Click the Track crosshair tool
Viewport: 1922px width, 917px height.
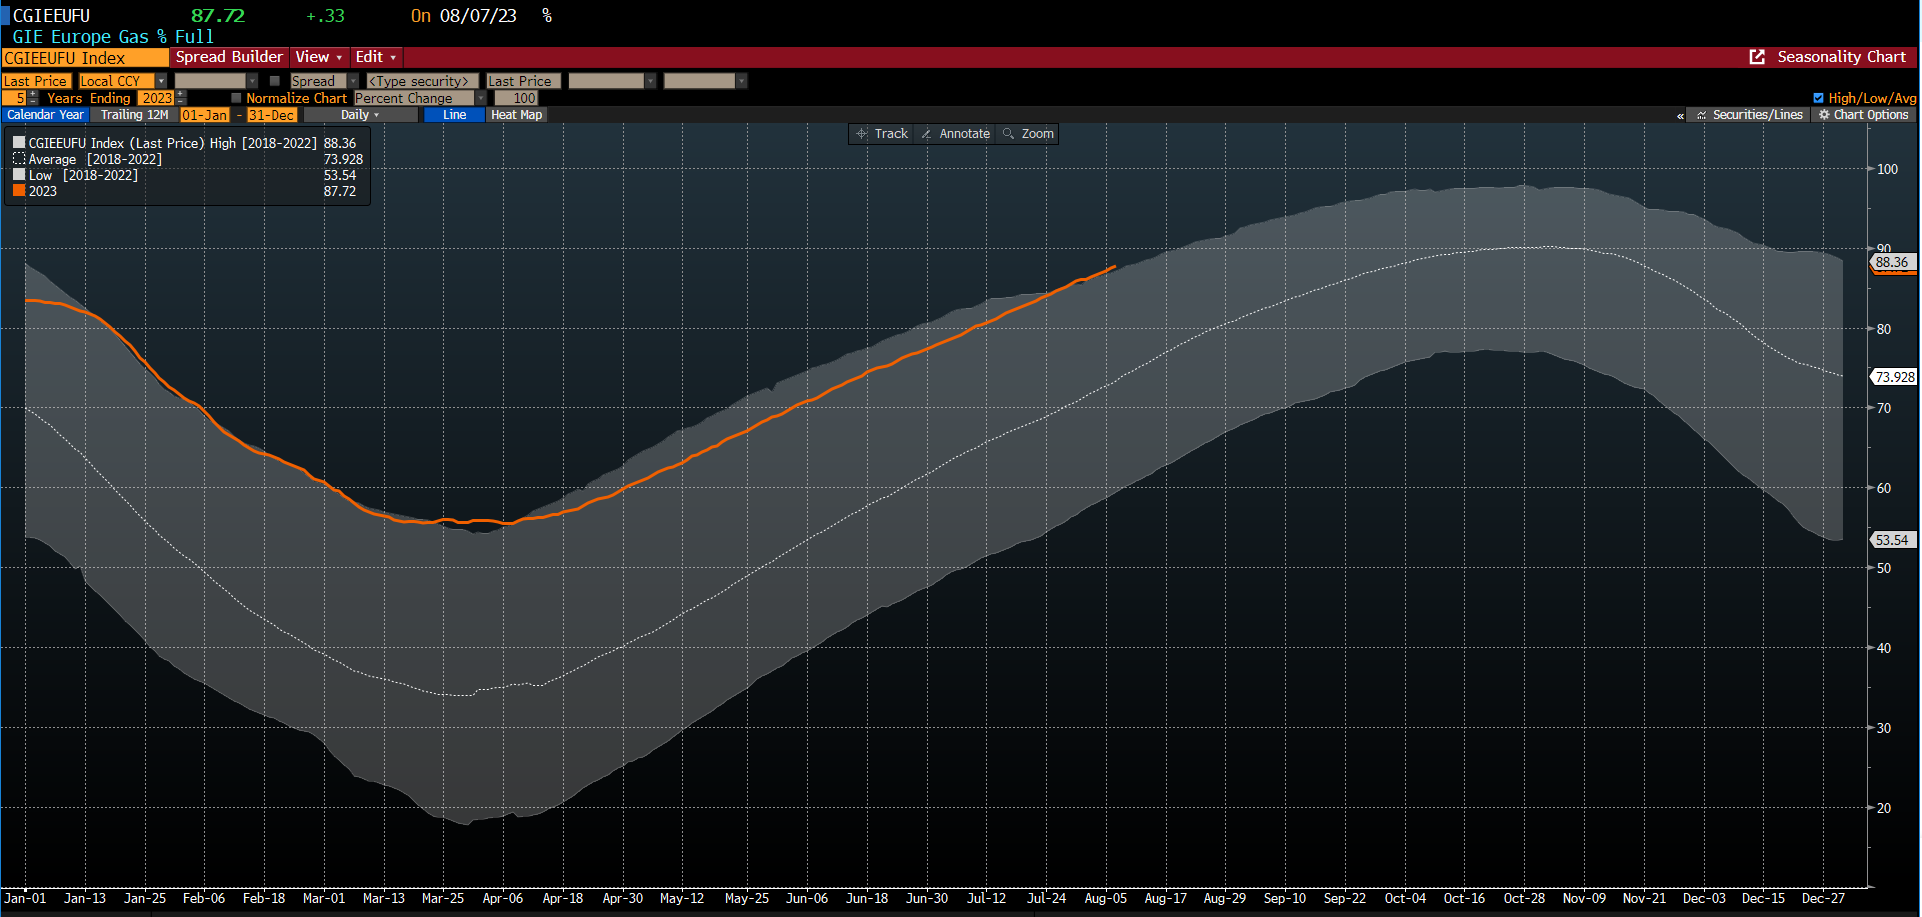pos(881,134)
